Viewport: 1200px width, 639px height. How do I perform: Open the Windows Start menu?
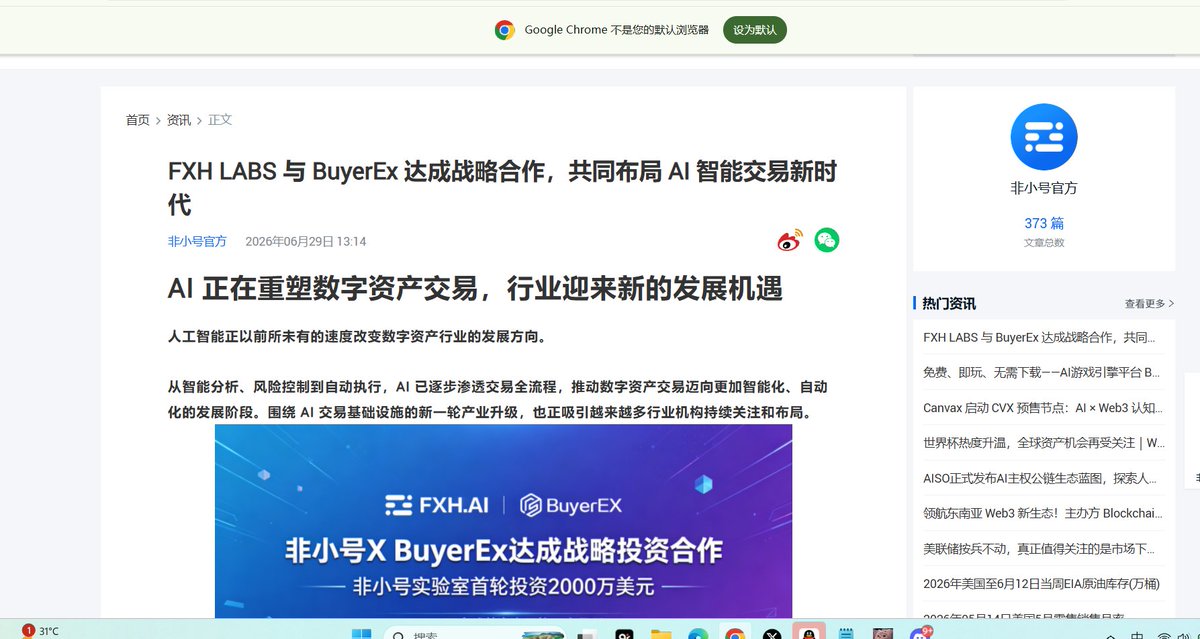coord(361,635)
